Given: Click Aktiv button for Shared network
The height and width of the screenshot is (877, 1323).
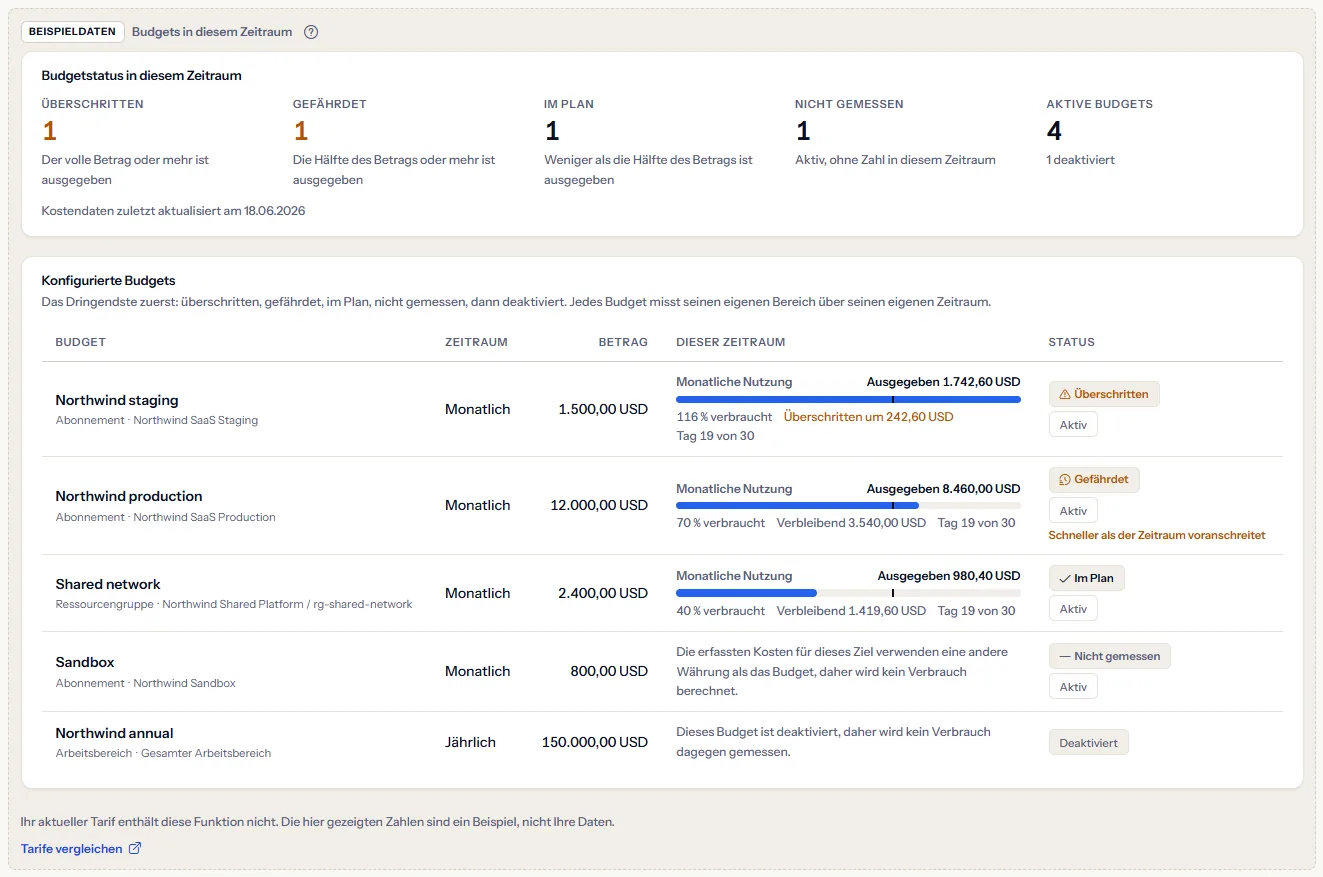Looking at the screenshot, I should 1073,609.
